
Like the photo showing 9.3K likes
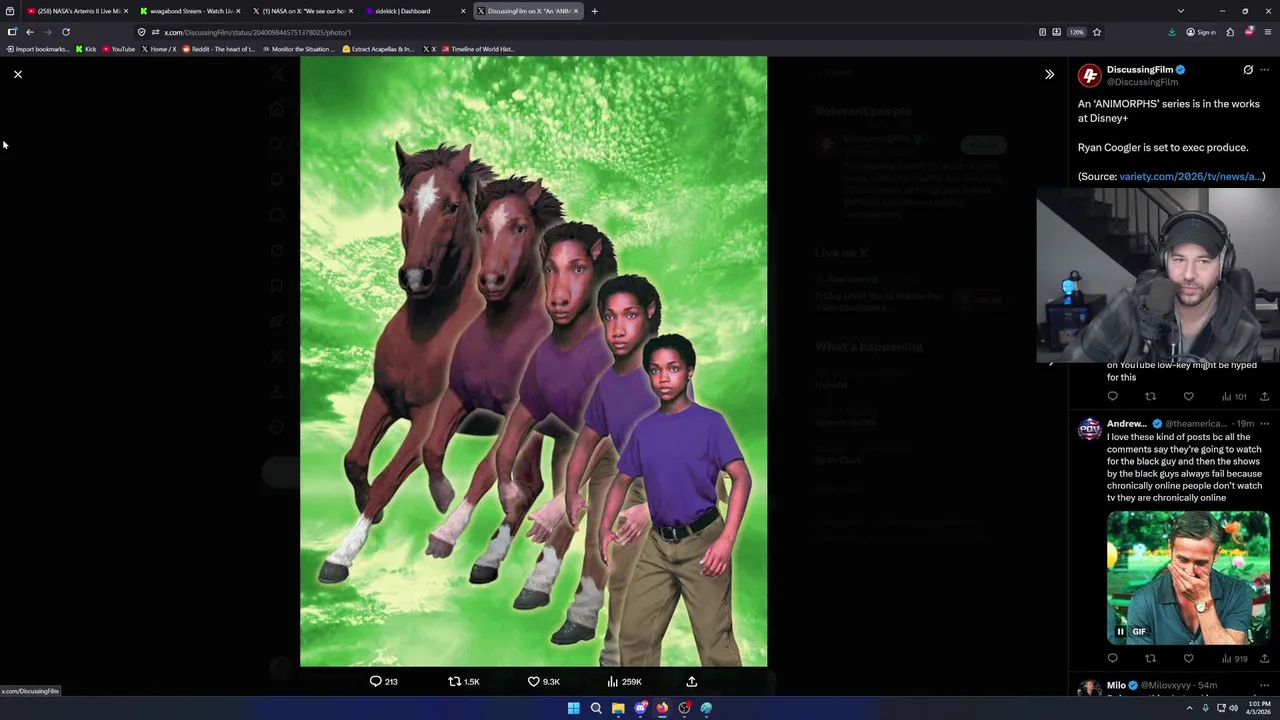[x=544, y=681]
